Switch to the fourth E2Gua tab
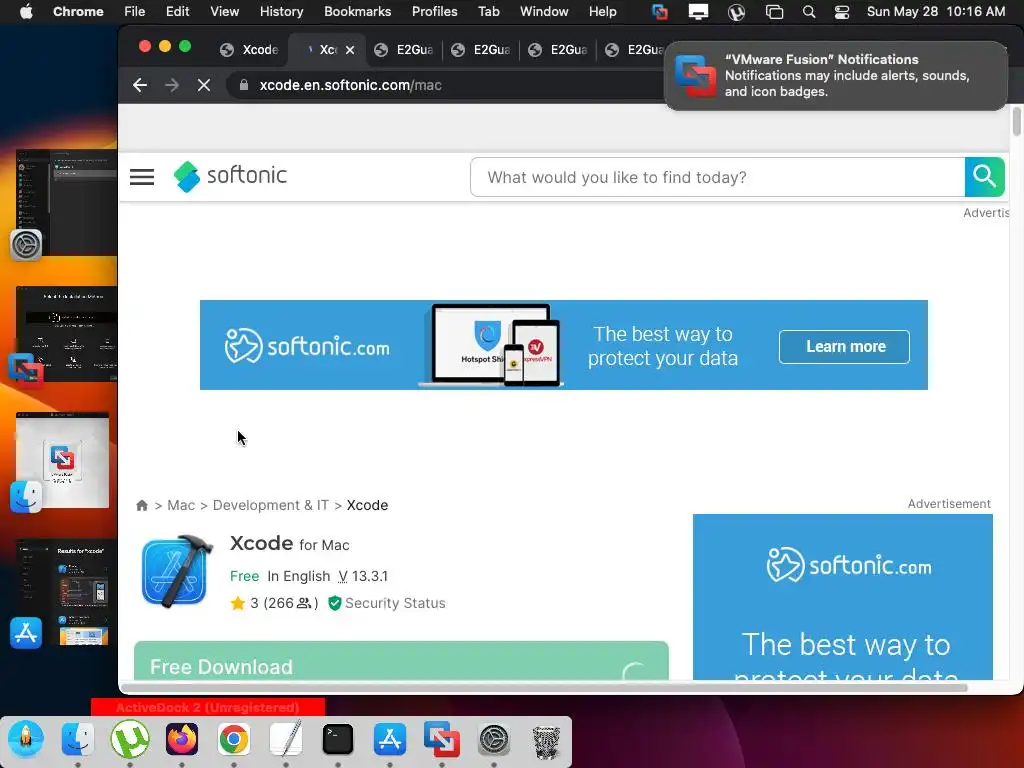This screenshot has height=768, width=1024. 633,50
